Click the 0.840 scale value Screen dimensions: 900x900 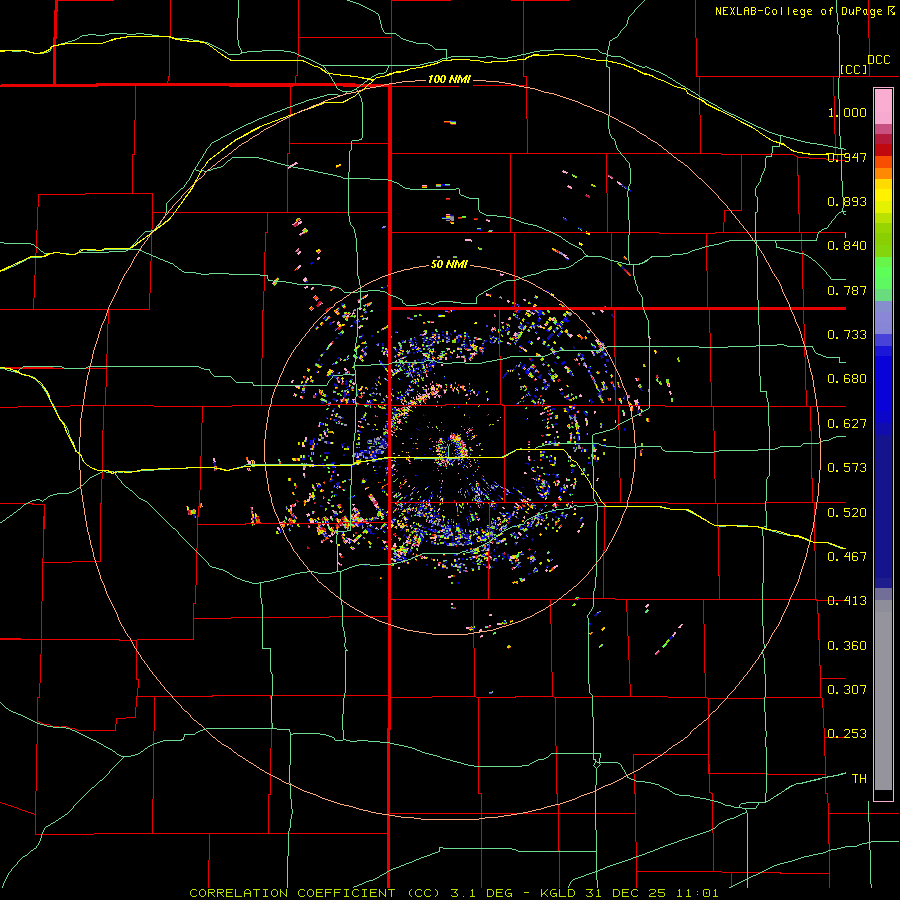click(x=847, y=246)
